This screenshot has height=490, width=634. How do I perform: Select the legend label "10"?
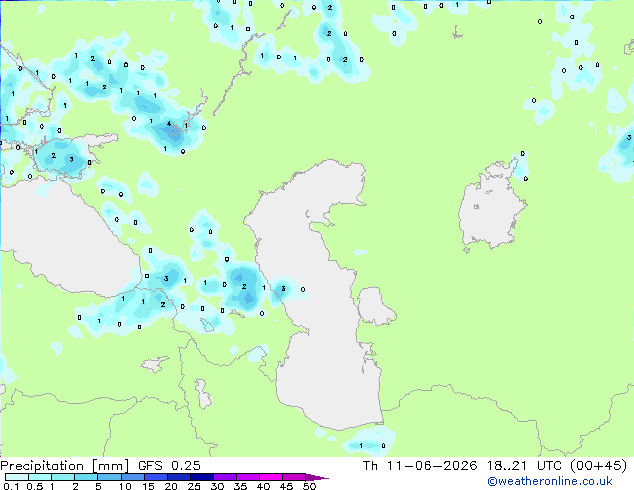tap(125, 486)
